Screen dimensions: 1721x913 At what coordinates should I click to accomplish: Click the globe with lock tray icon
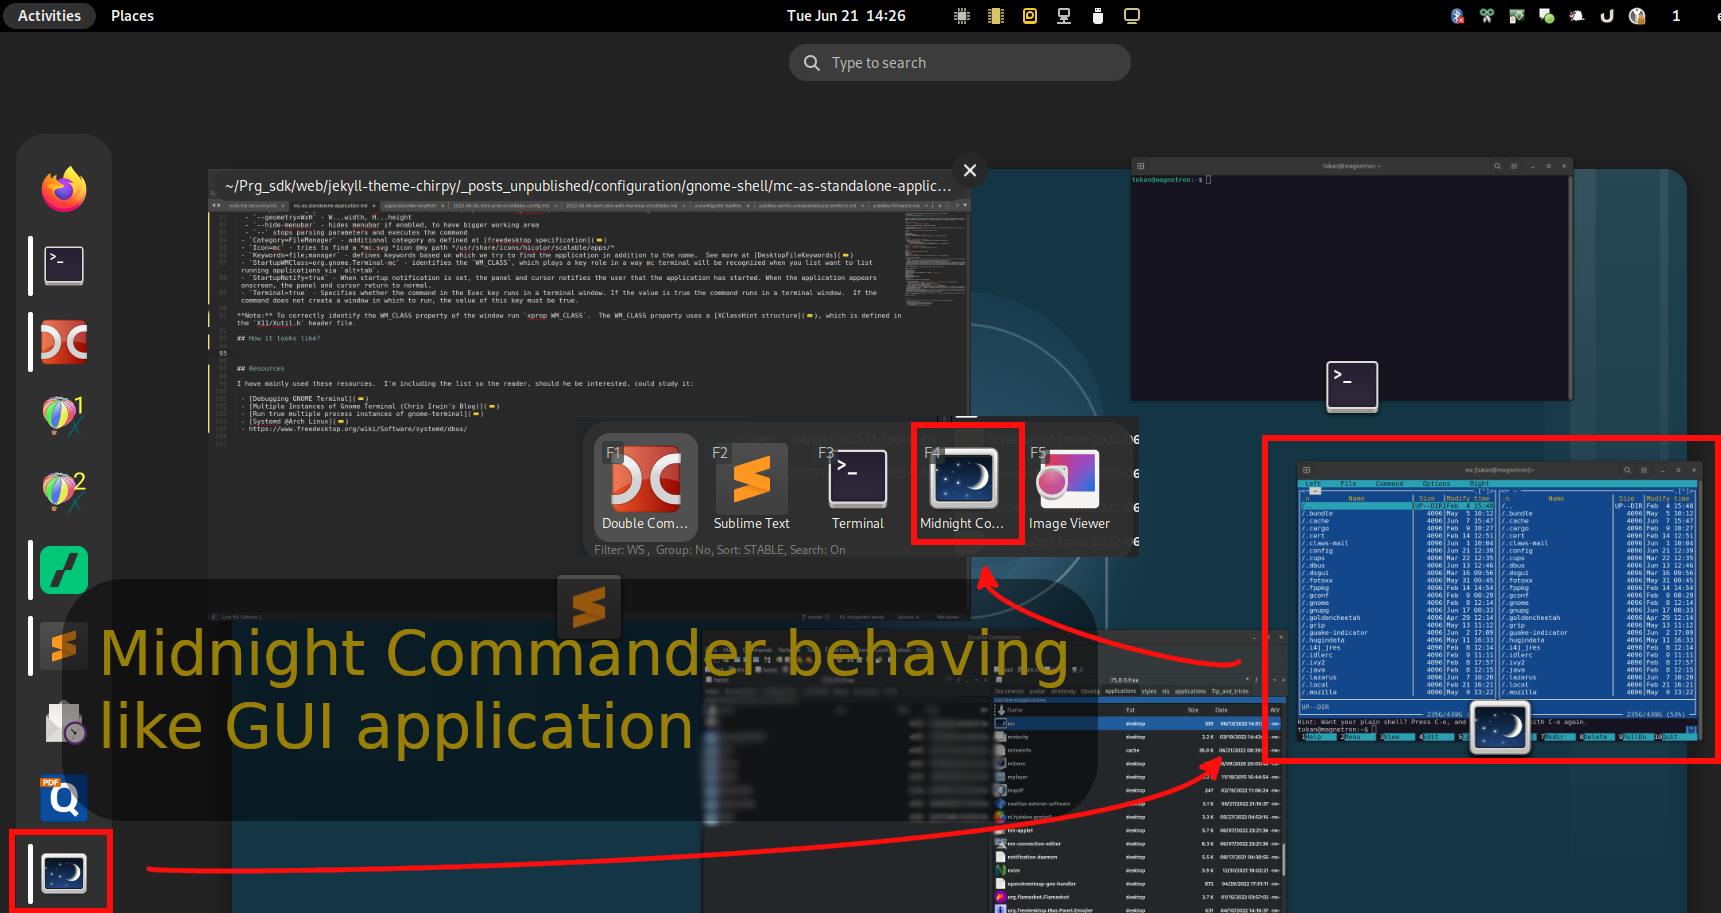coord(1637,16)
